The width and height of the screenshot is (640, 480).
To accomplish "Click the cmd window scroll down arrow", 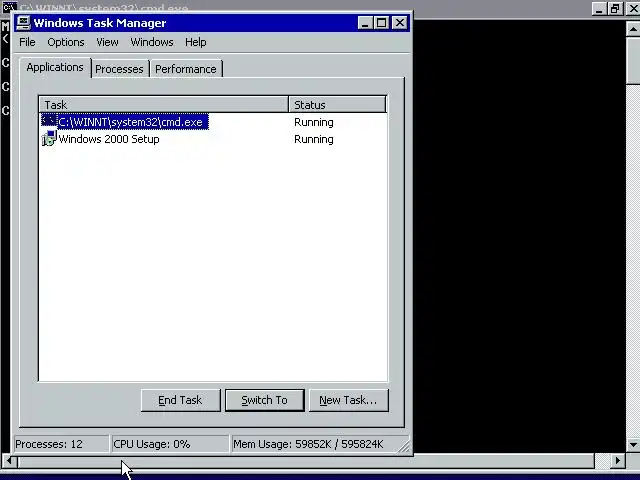I will pyautogui.click(x=633, y=445).
